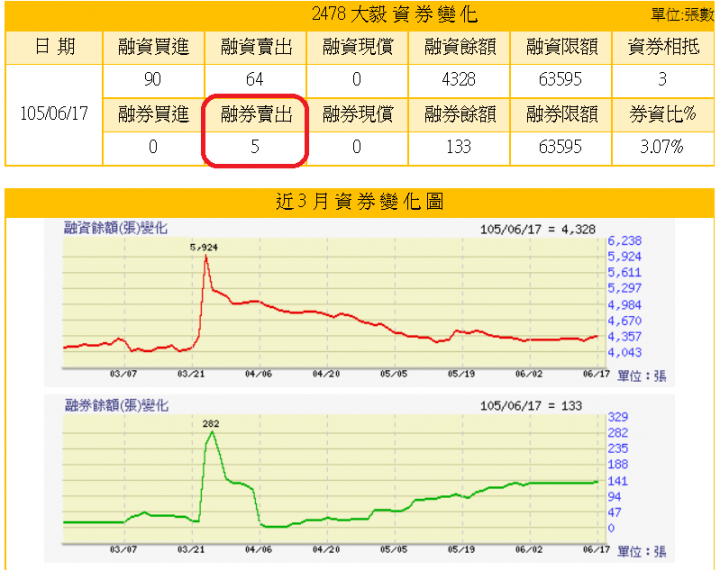
Task: Click the '329' y-axis value
Action: (618, 417)
